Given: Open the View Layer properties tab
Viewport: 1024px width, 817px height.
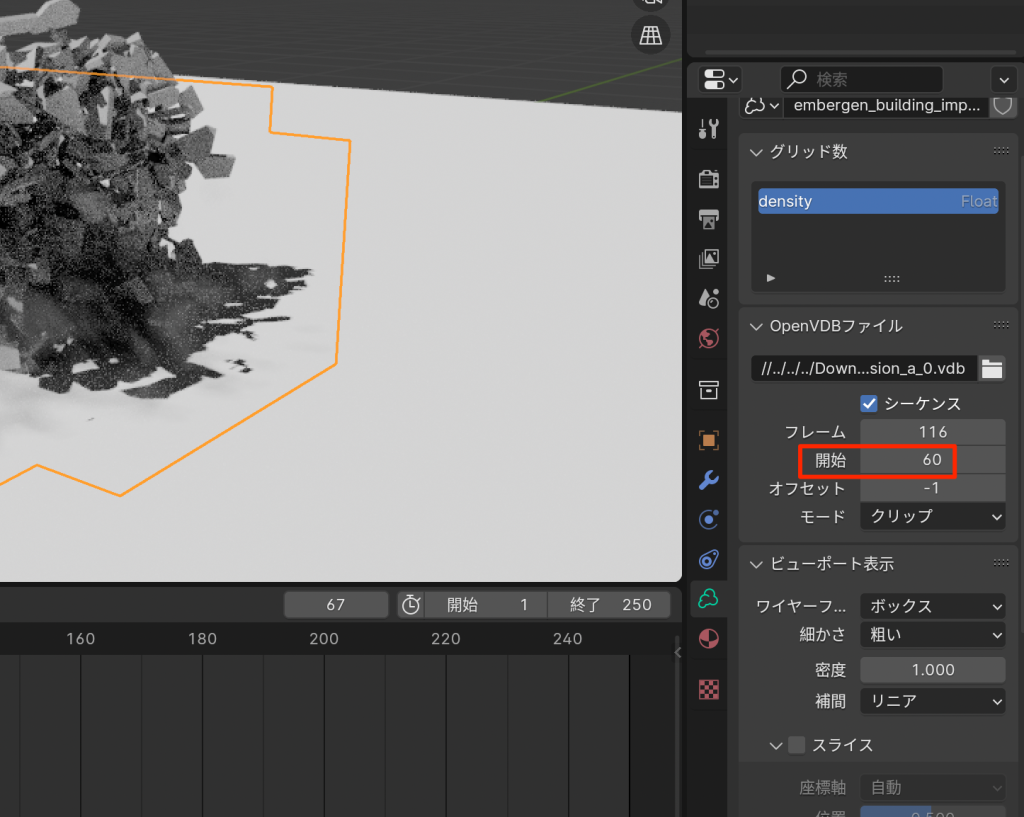Looking at the screenshot, I should pos(709,259).
